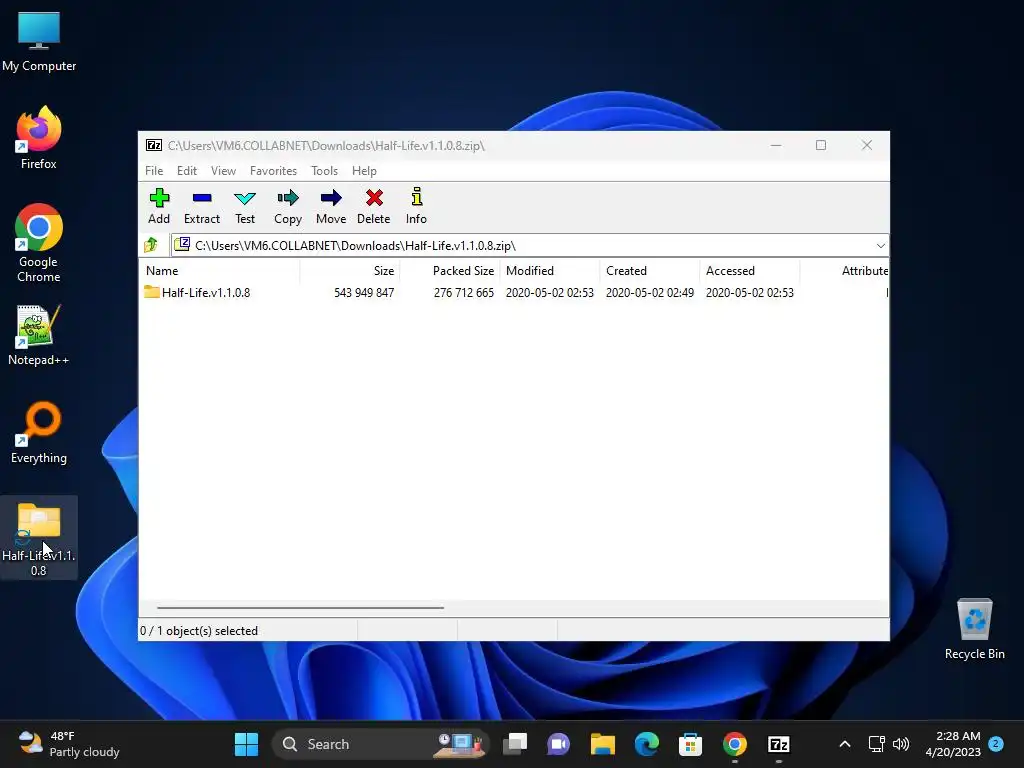Sort by the Size column header
This screenshot has width=1024, height=768.
tap(350, 270)
